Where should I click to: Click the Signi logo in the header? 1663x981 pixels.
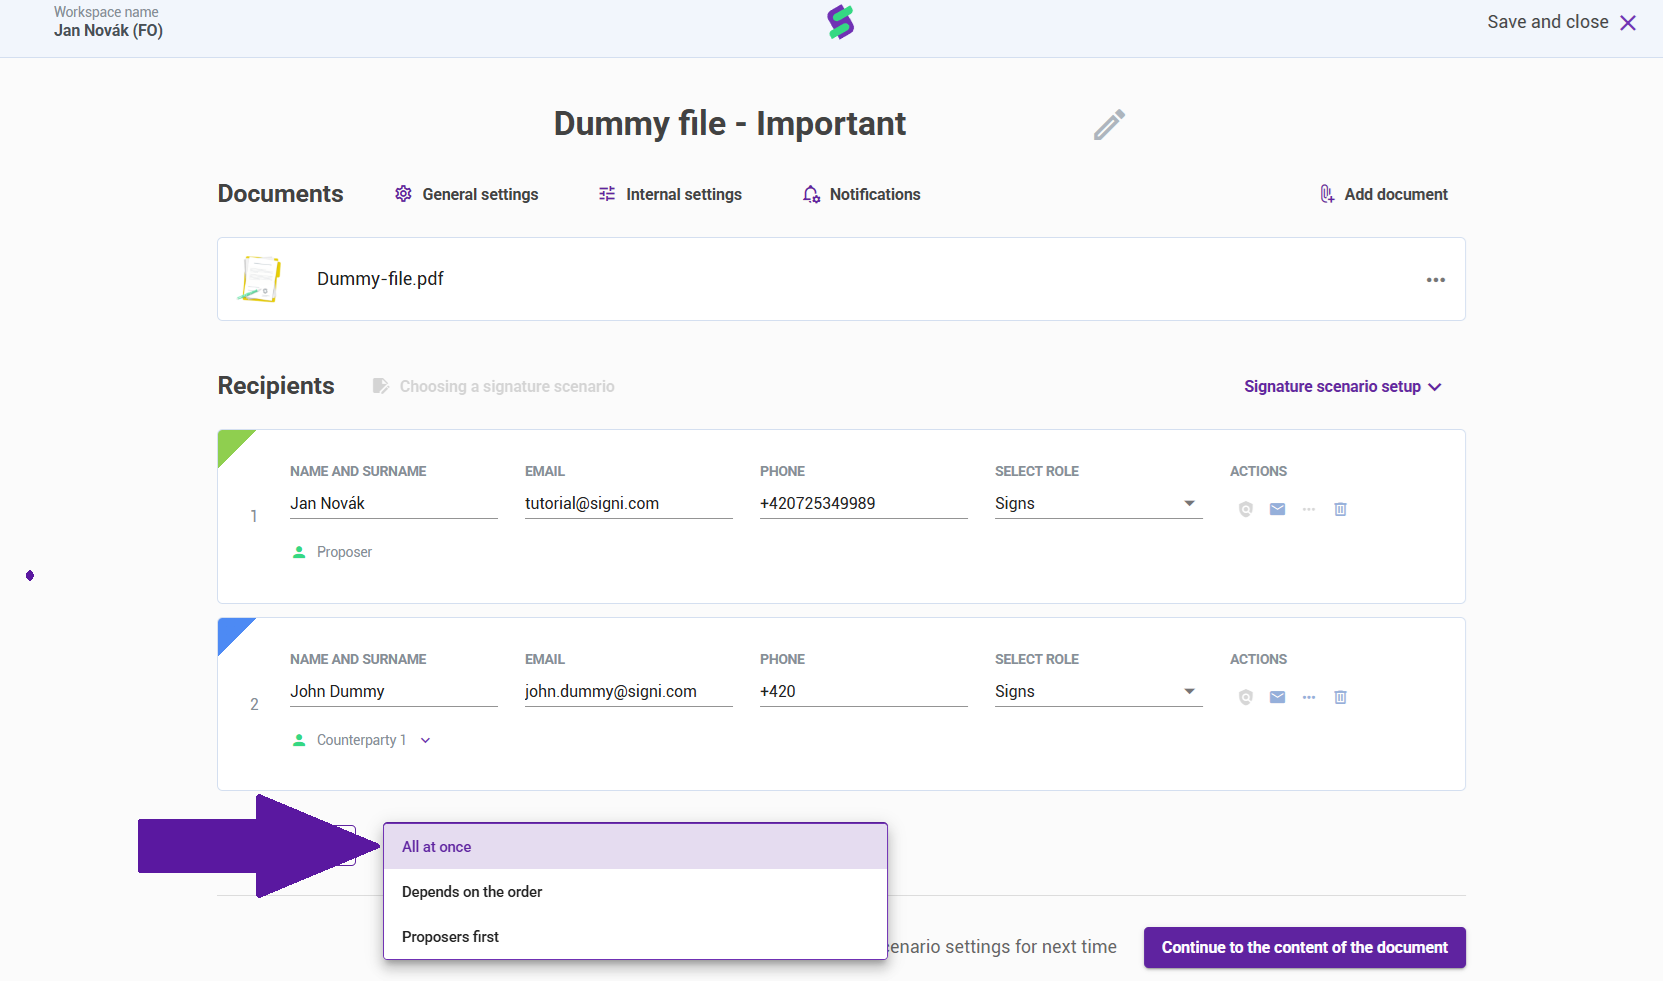coord(841,22)
